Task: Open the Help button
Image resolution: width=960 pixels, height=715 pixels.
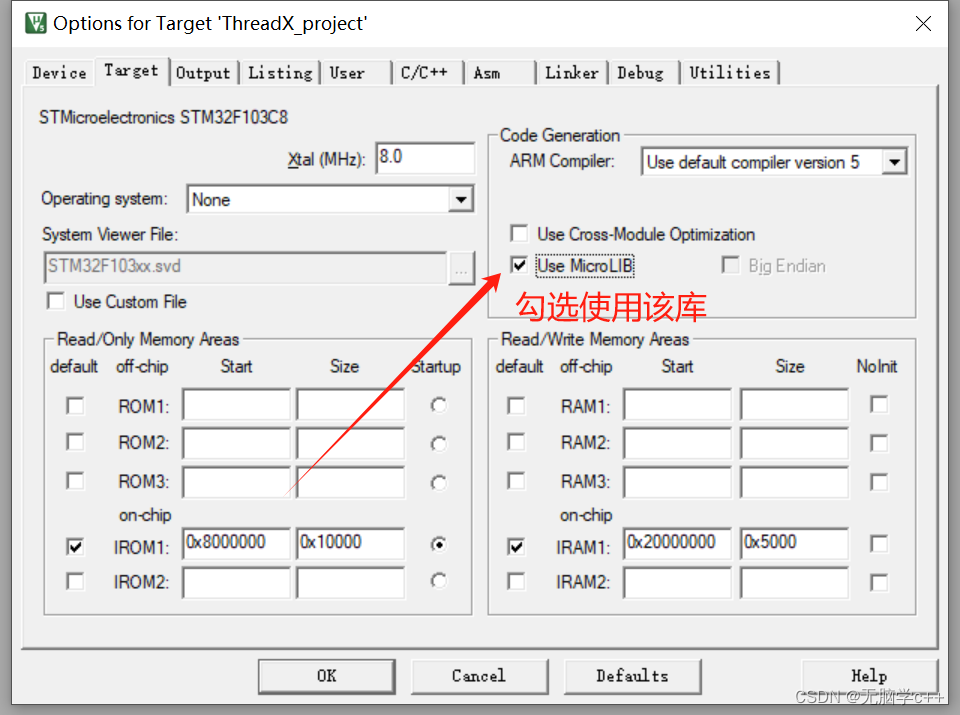Action: [869, 676]
